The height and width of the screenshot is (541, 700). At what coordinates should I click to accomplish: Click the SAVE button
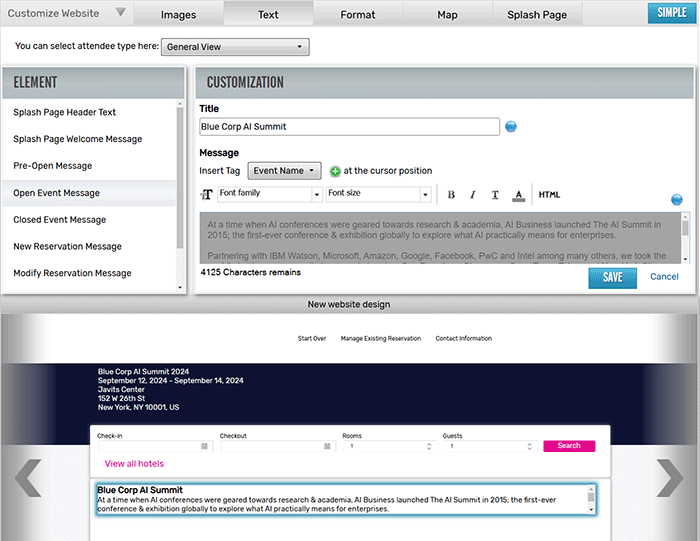click(612, 278)
